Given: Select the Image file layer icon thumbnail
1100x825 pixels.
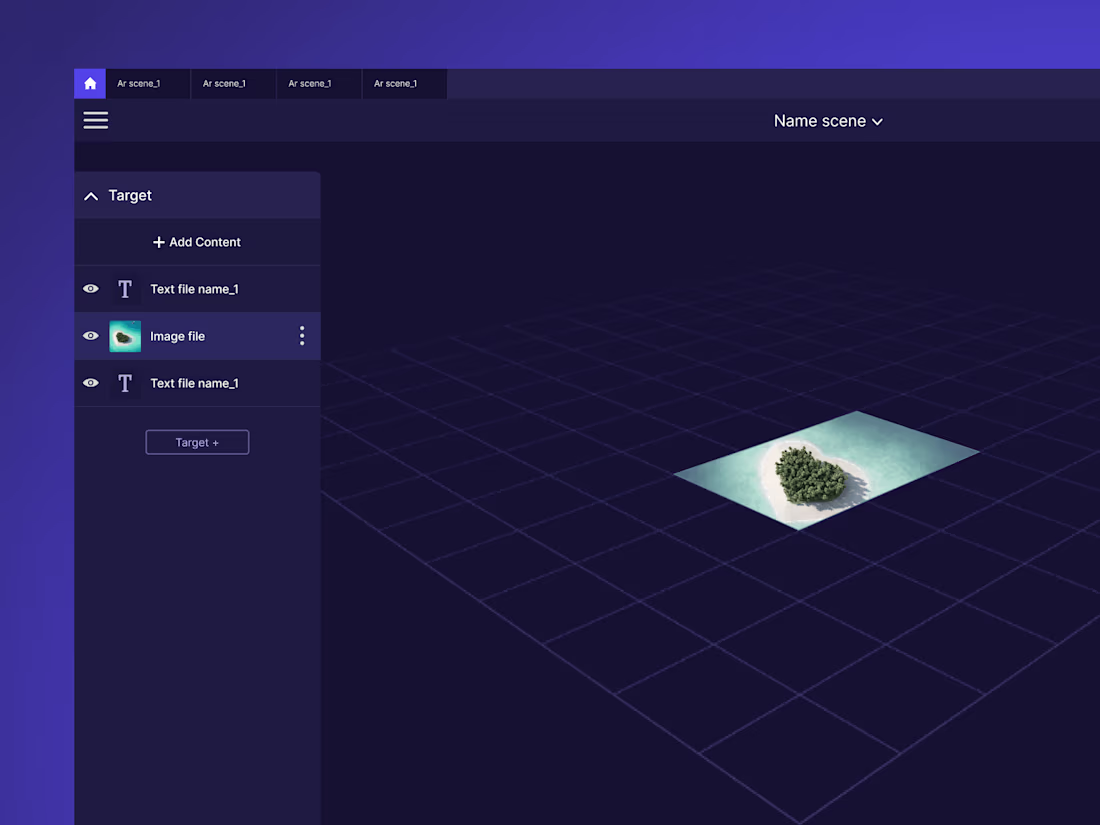Looking at the screenshot, I should pyautogui.click(x=125, y=336).
